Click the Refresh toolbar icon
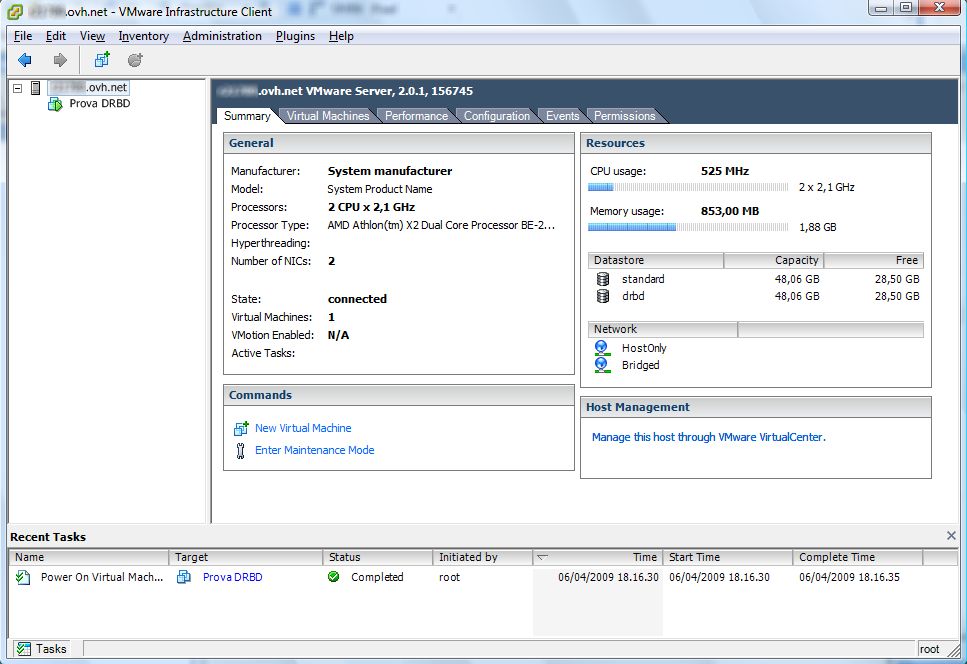 [135, 60]
